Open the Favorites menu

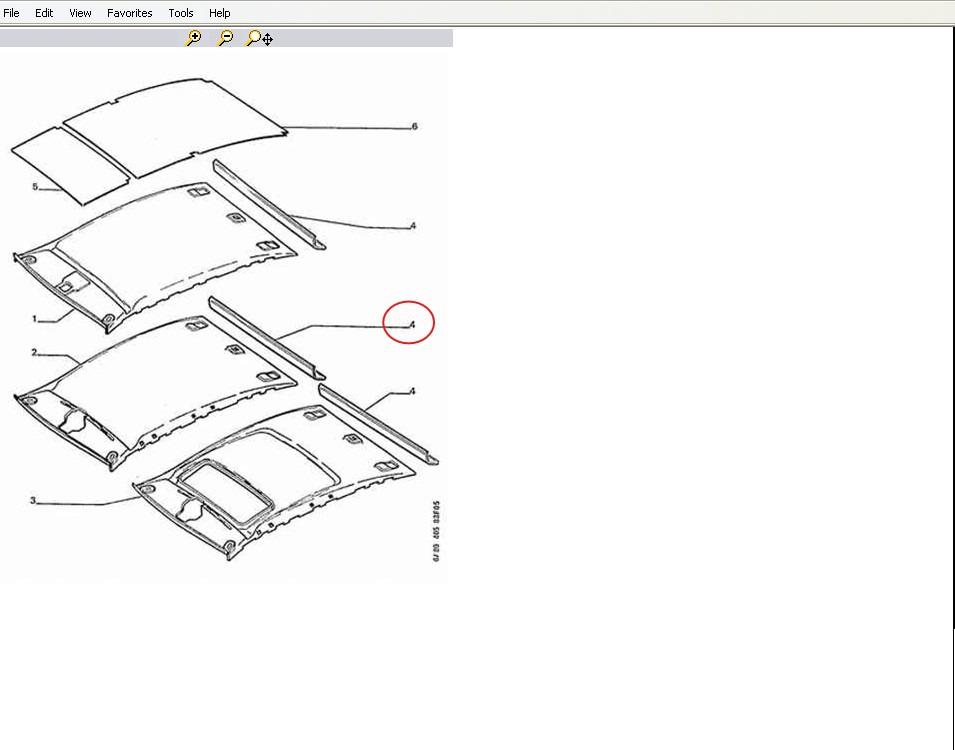[x=130, y=13]
